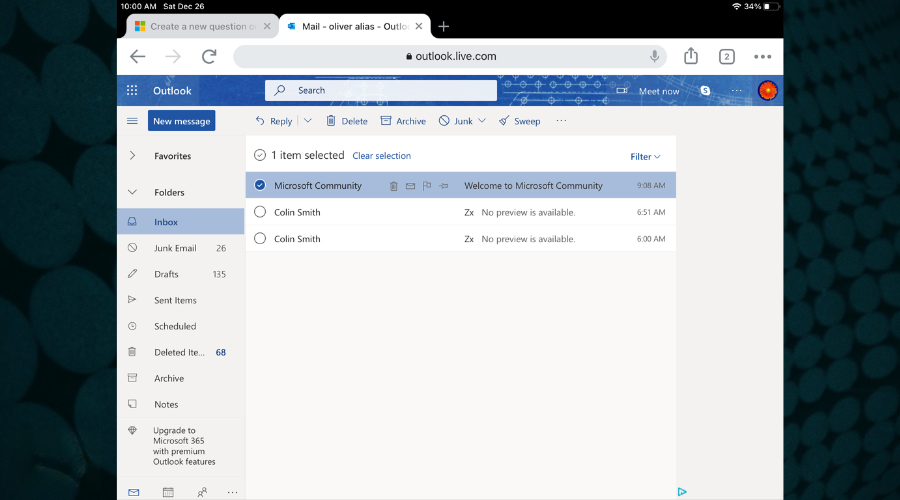Select the Colin Smith 6:00 AM message circle
The width and height of the screenshot is (900, 500).
point(260,238)
